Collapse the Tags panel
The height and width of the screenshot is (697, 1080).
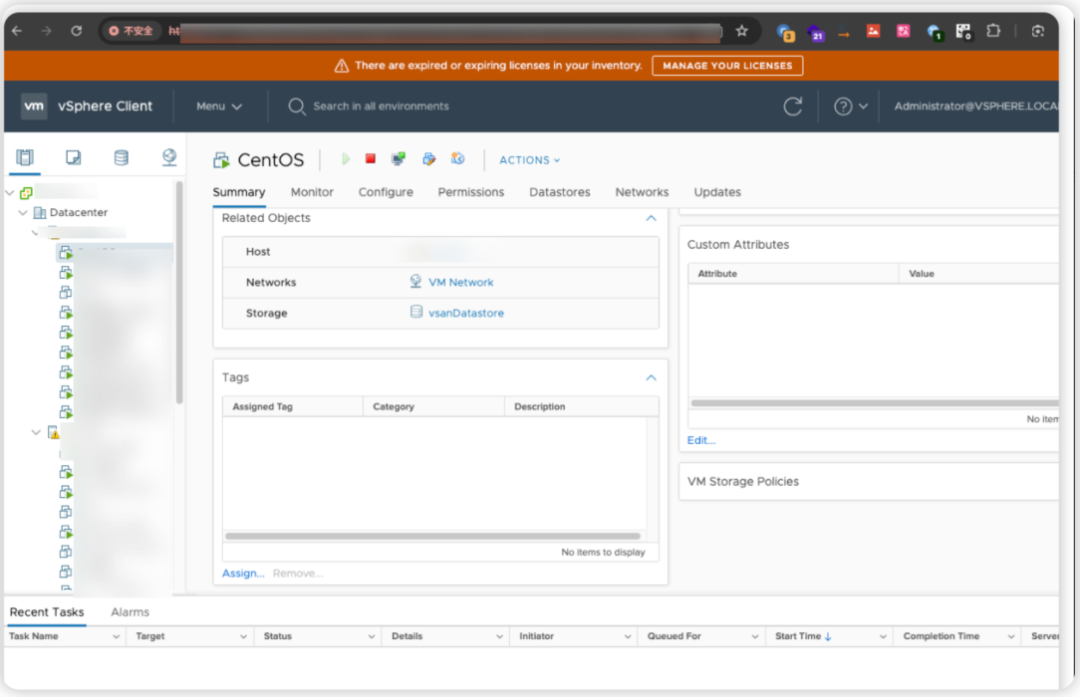pos(651,378)
